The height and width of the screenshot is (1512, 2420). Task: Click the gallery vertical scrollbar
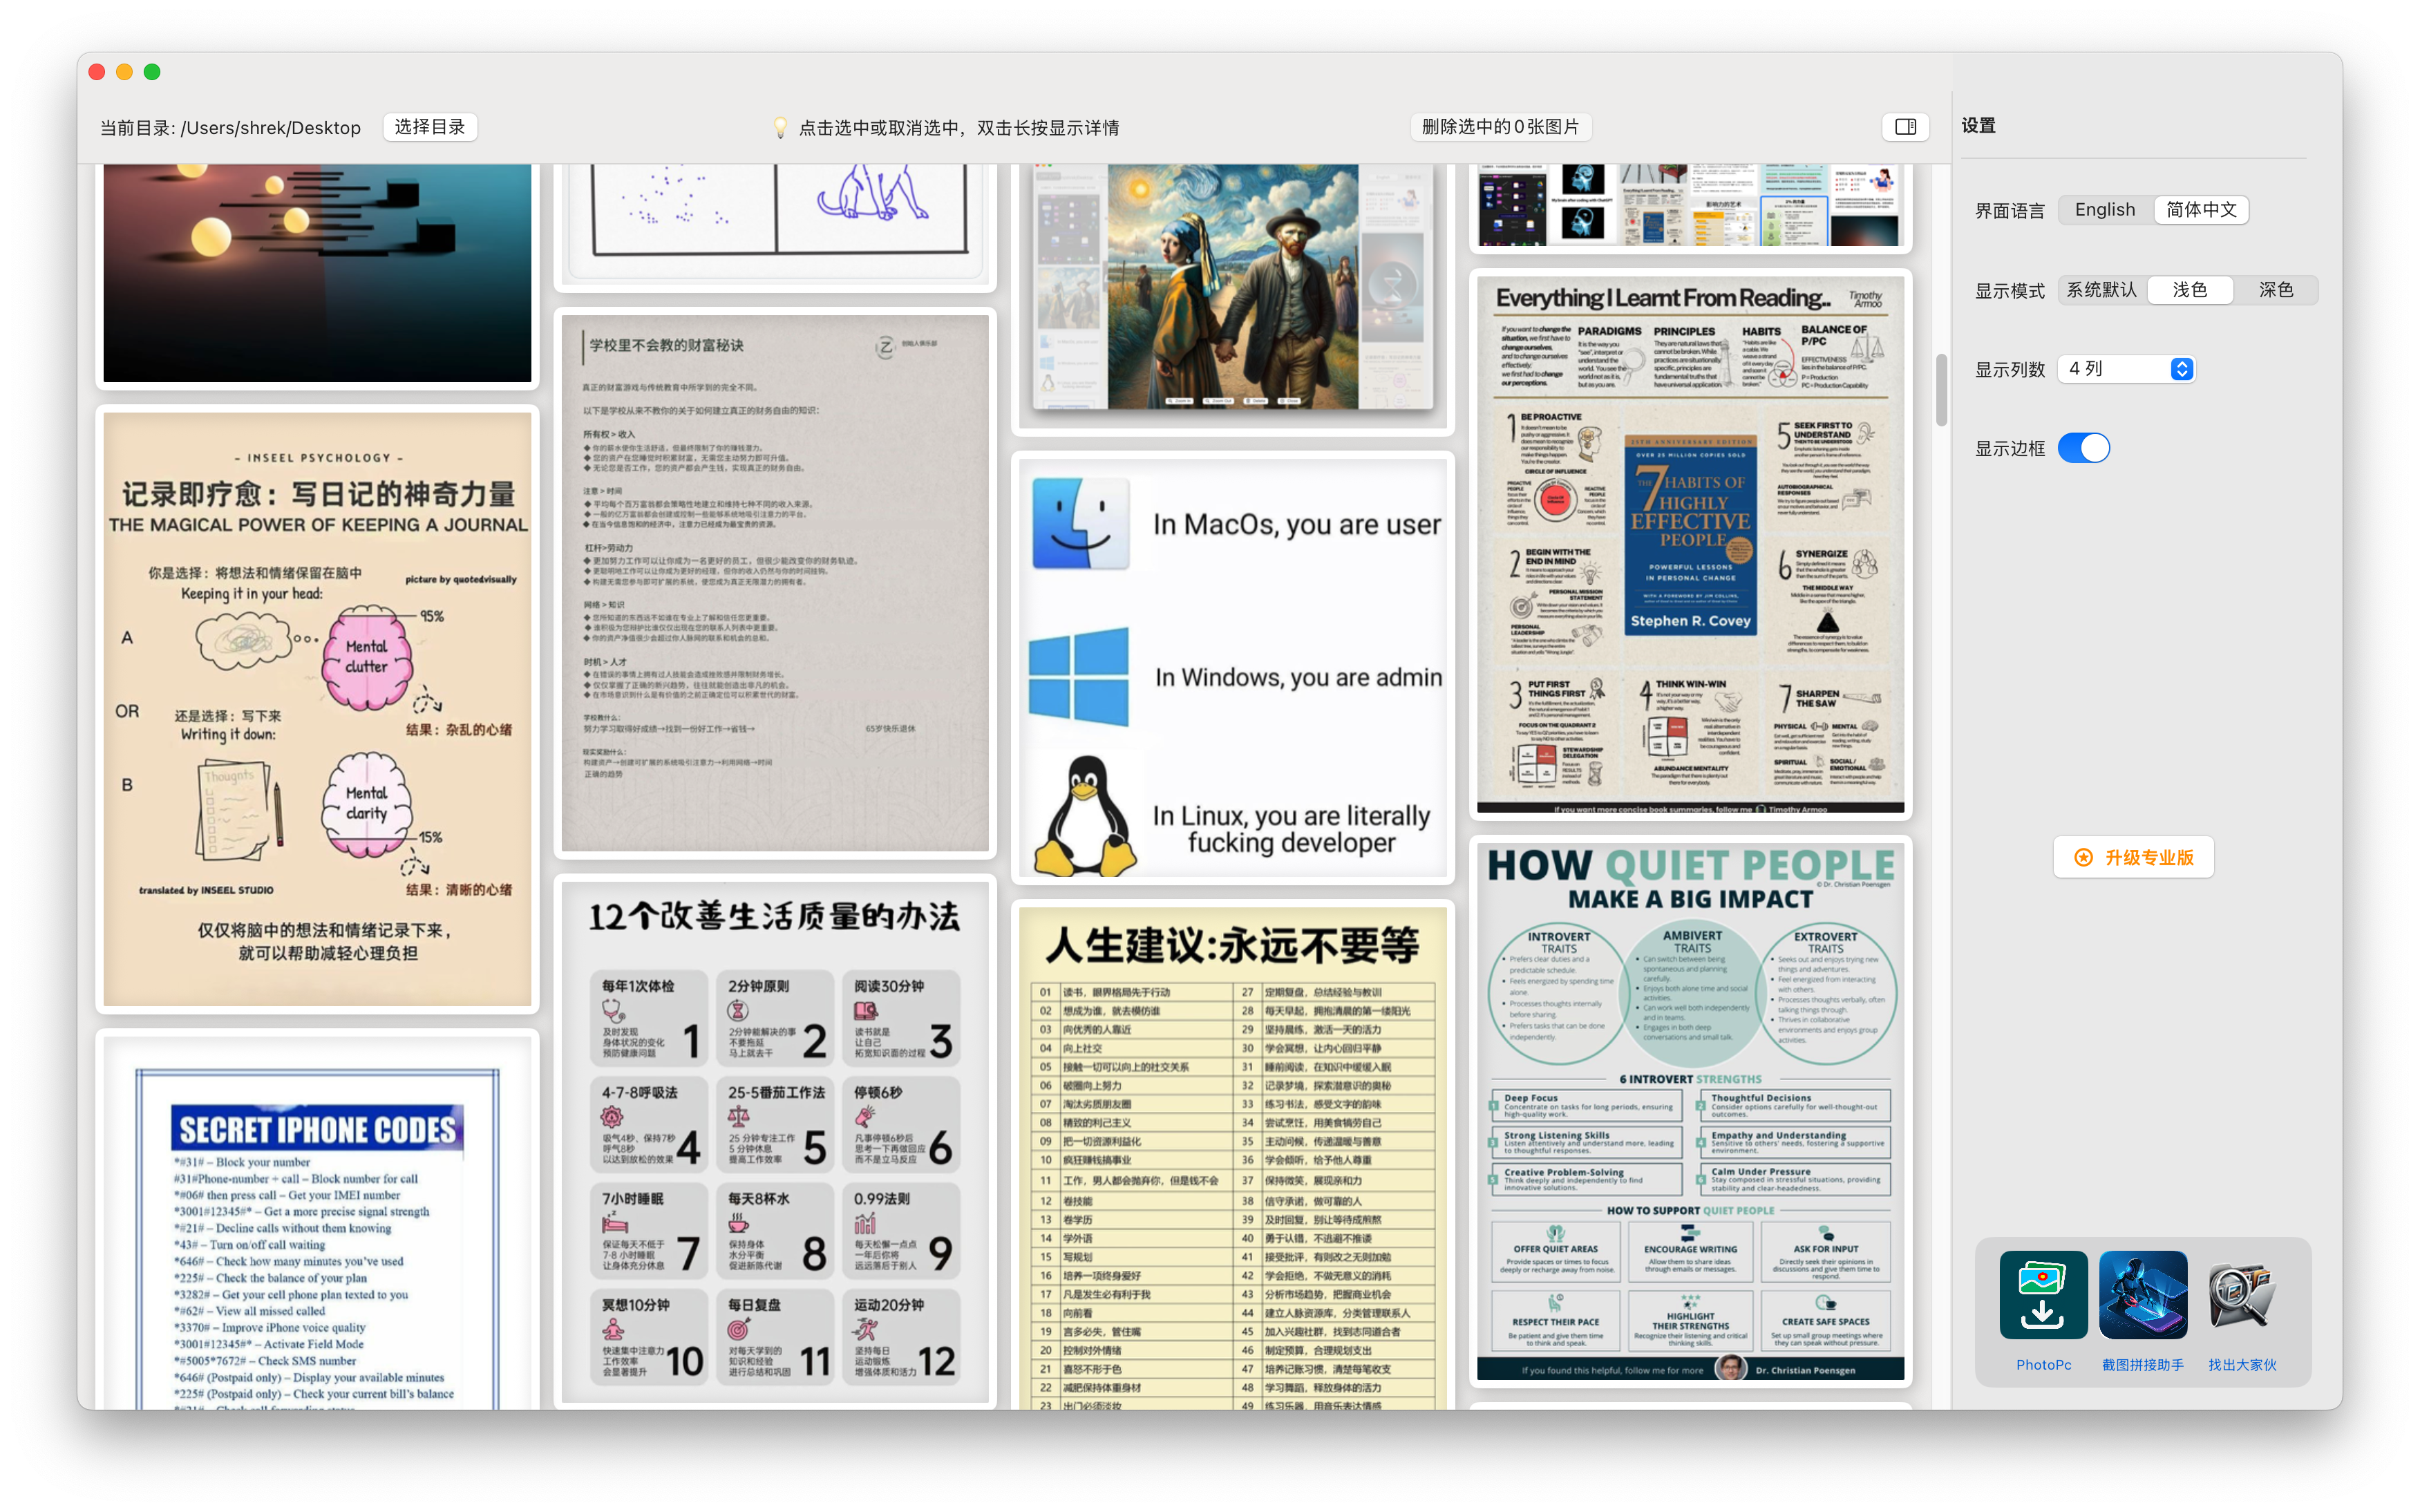(x=1941, y=390)
